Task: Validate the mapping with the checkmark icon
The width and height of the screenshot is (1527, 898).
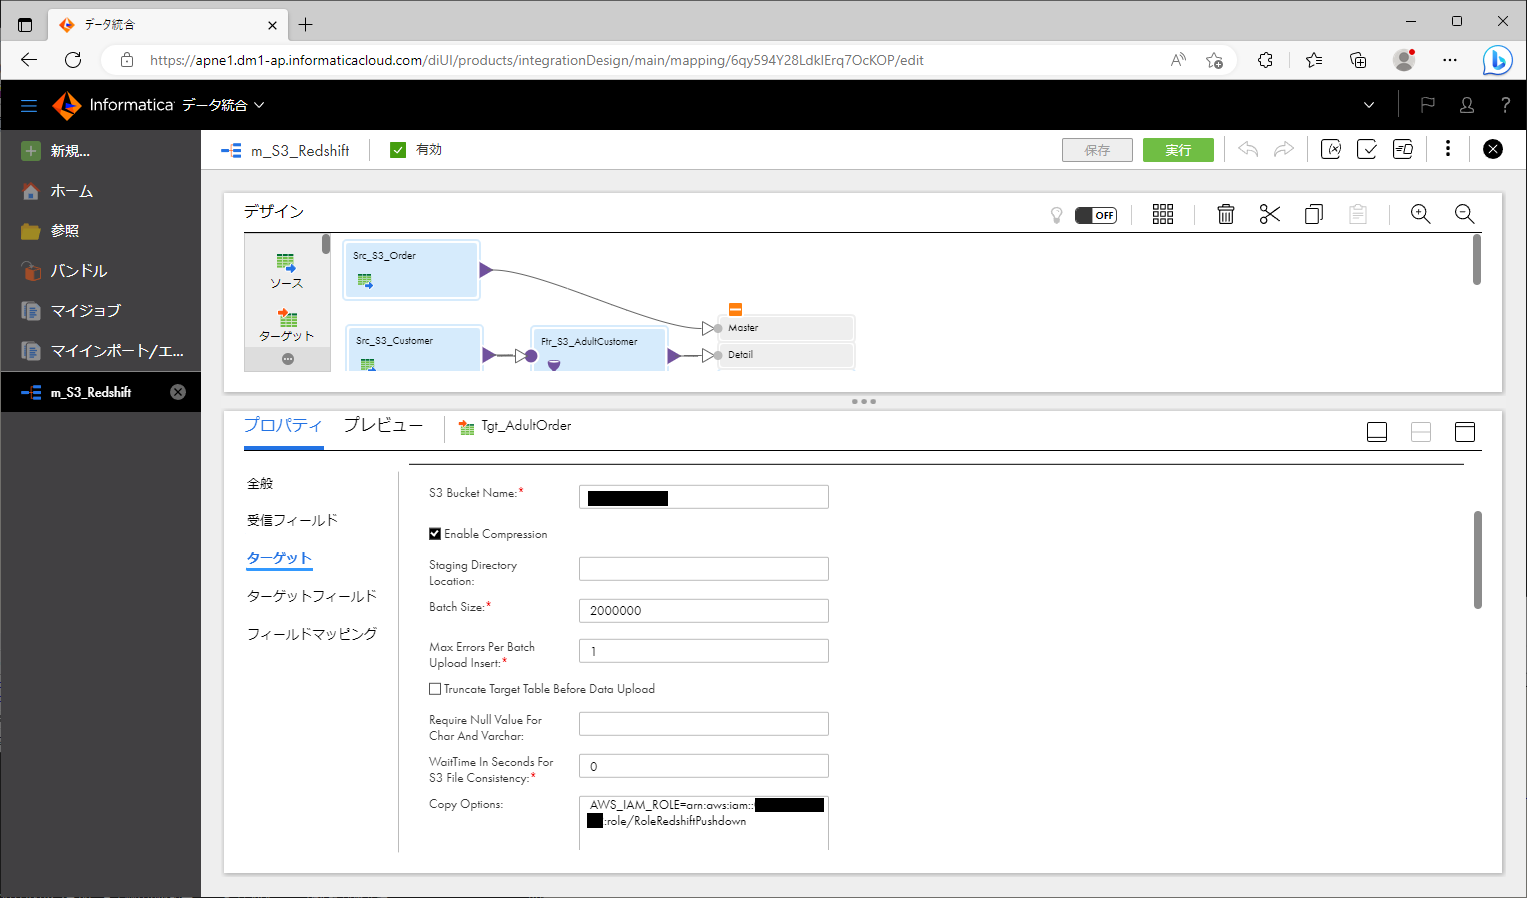Action: 1367,148
